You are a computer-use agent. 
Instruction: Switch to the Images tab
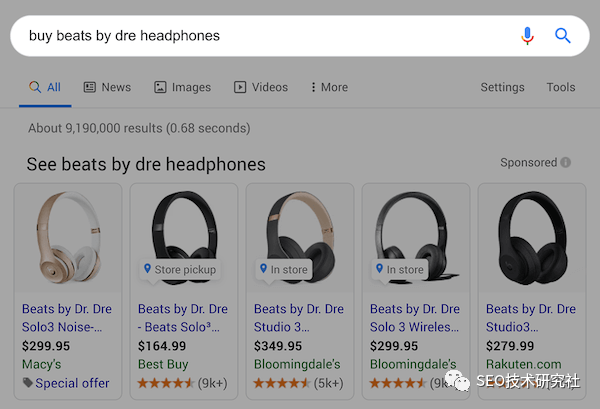point(183,88)
